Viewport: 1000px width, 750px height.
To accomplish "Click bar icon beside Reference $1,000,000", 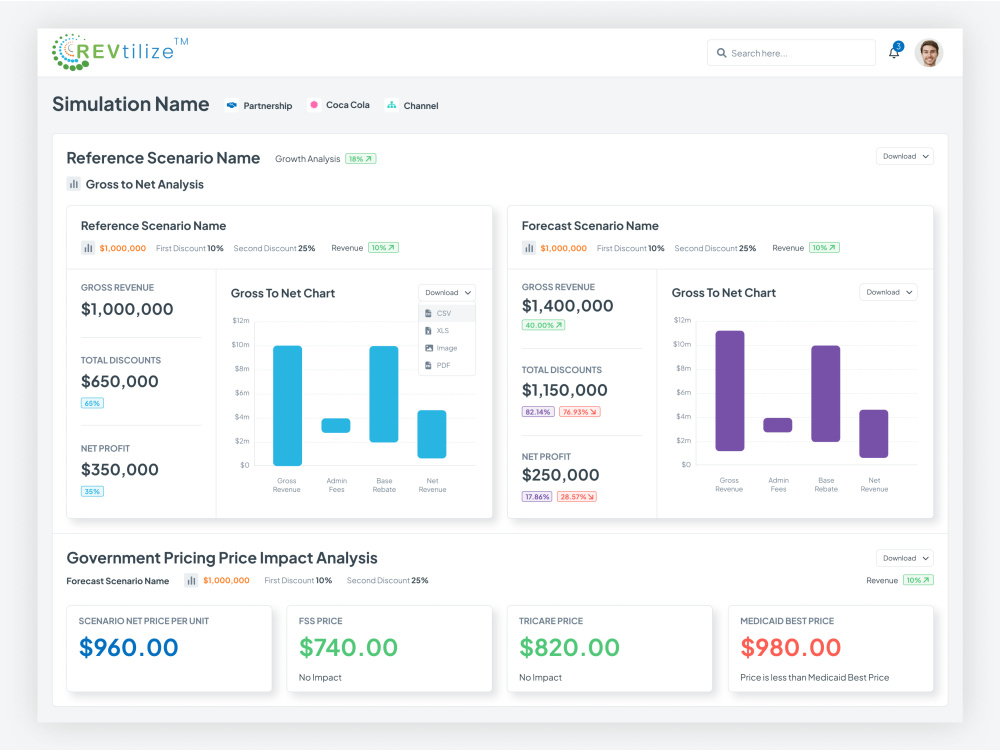I will tap(88, 248).
